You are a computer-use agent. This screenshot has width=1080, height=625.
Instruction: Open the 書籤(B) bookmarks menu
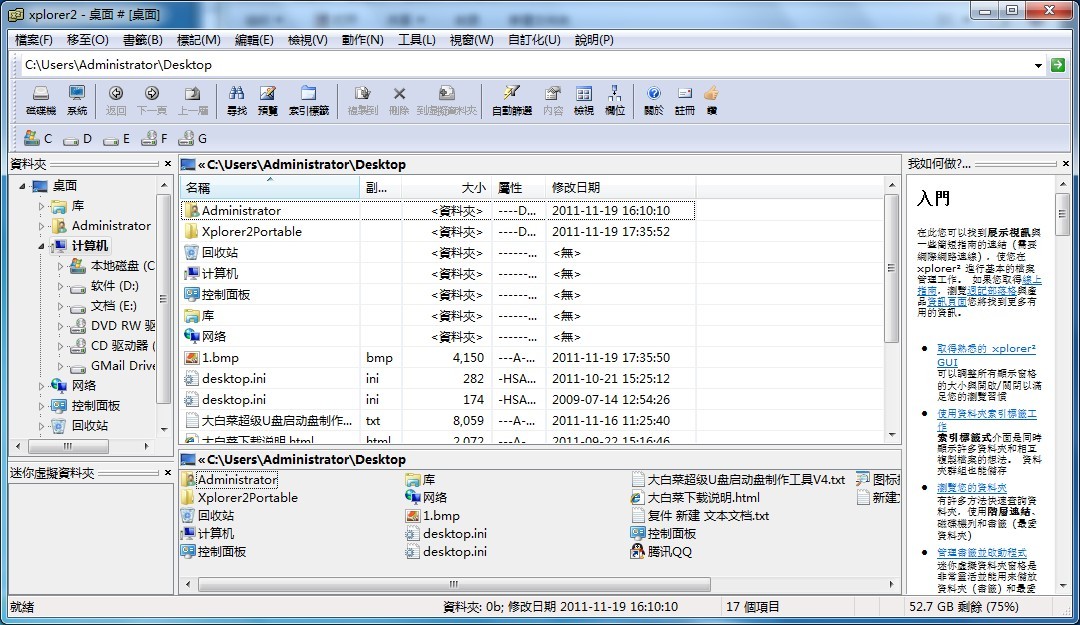pyautogui.click(x=142, y=40)
